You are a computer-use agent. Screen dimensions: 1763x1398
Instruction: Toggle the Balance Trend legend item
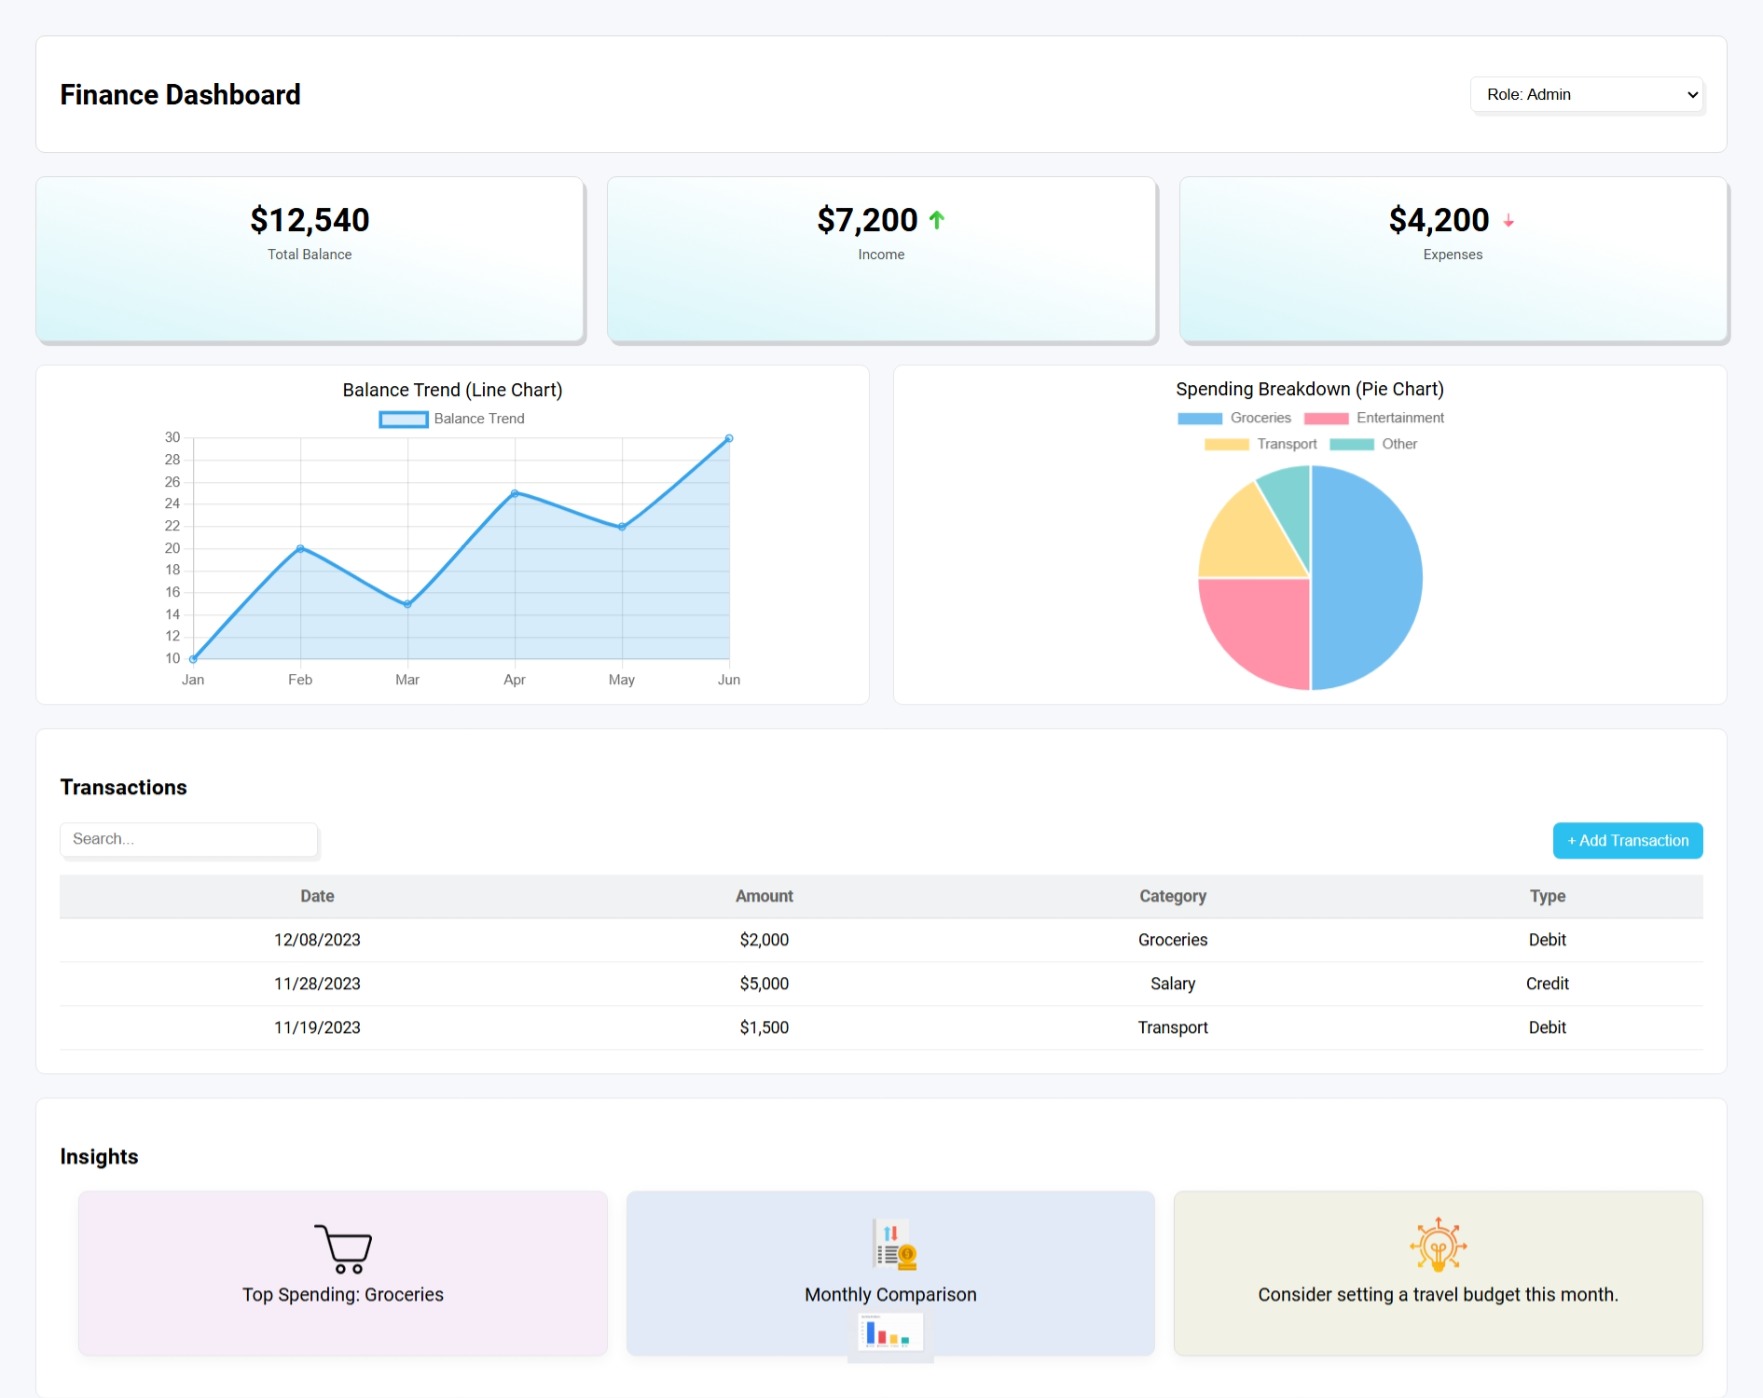(x=452, y=419)
